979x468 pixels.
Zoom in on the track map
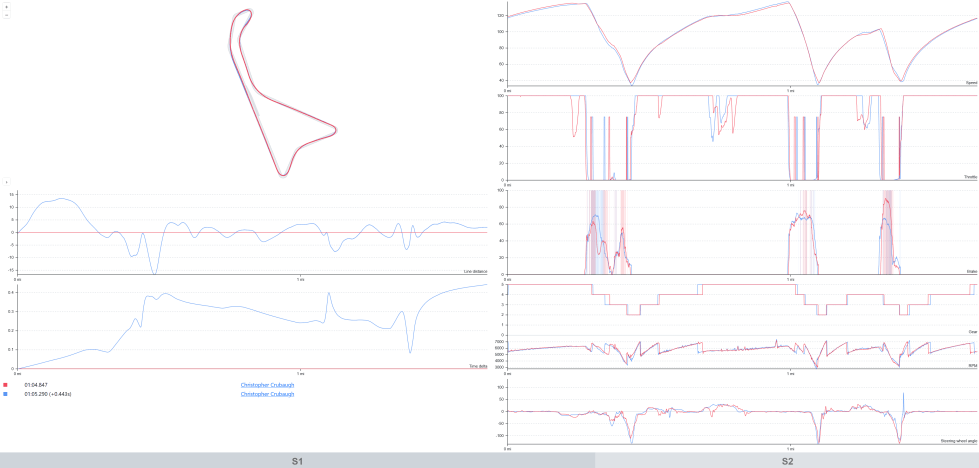(7, 7)
